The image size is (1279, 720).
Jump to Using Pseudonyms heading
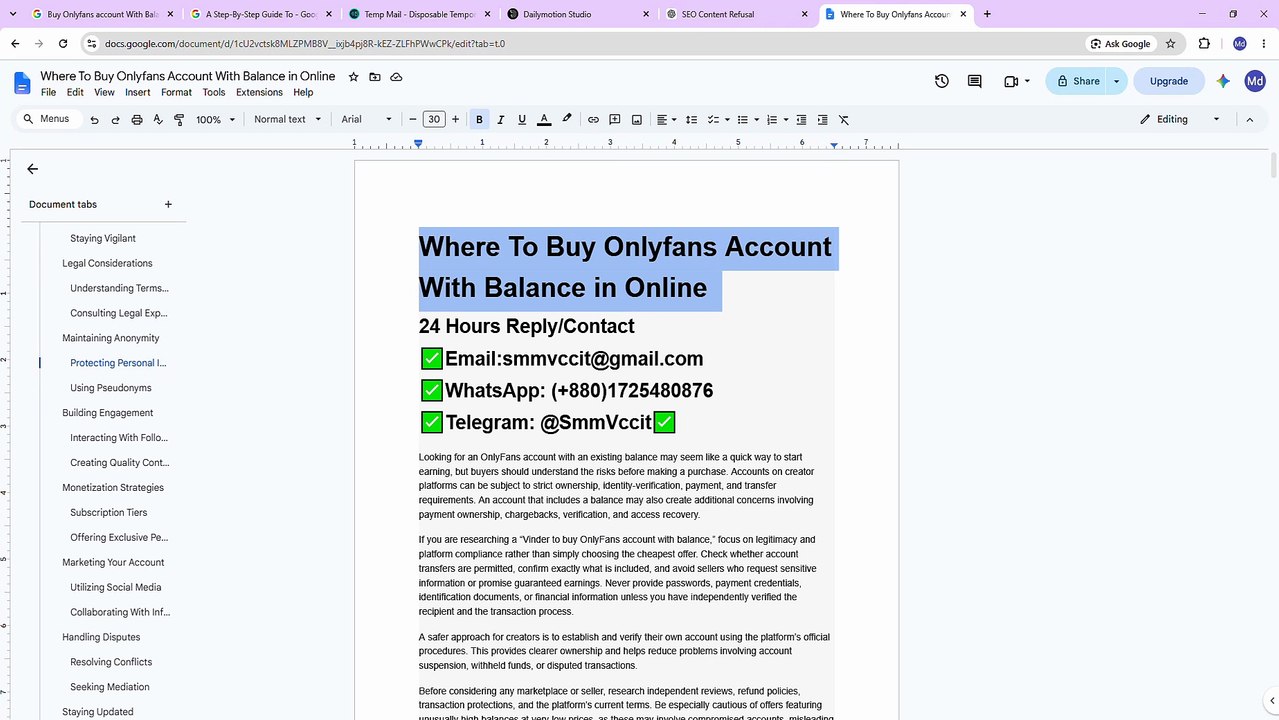pyautogui.click(x=111, y=388)
